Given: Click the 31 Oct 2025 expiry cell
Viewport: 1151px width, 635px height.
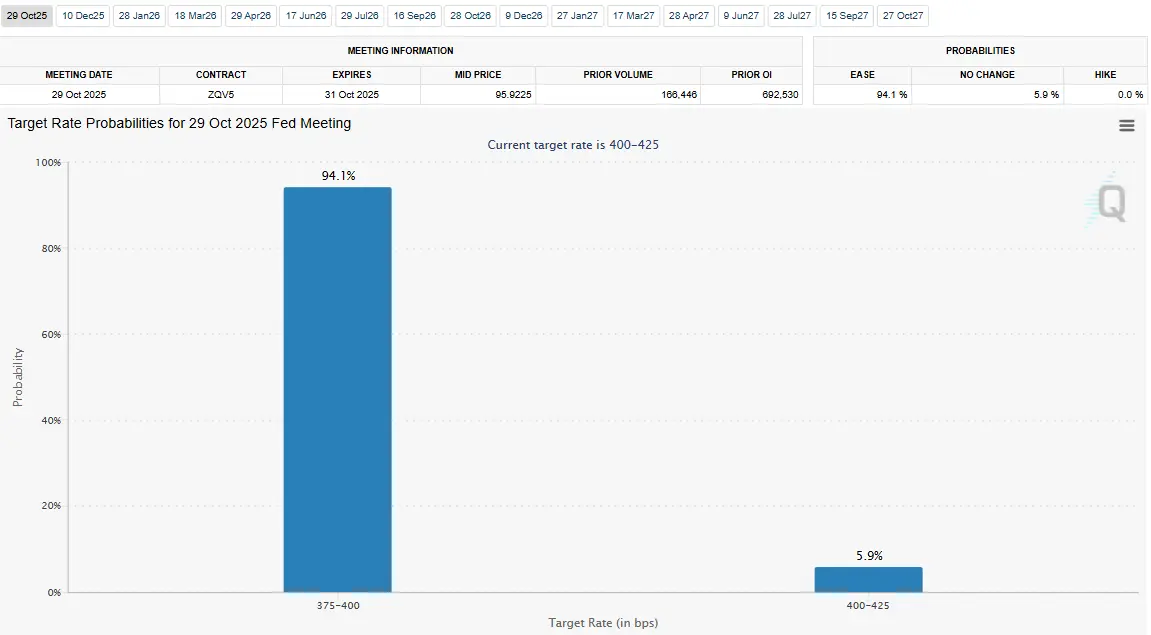Looking at the screenshot, I should tap(352, 95).
